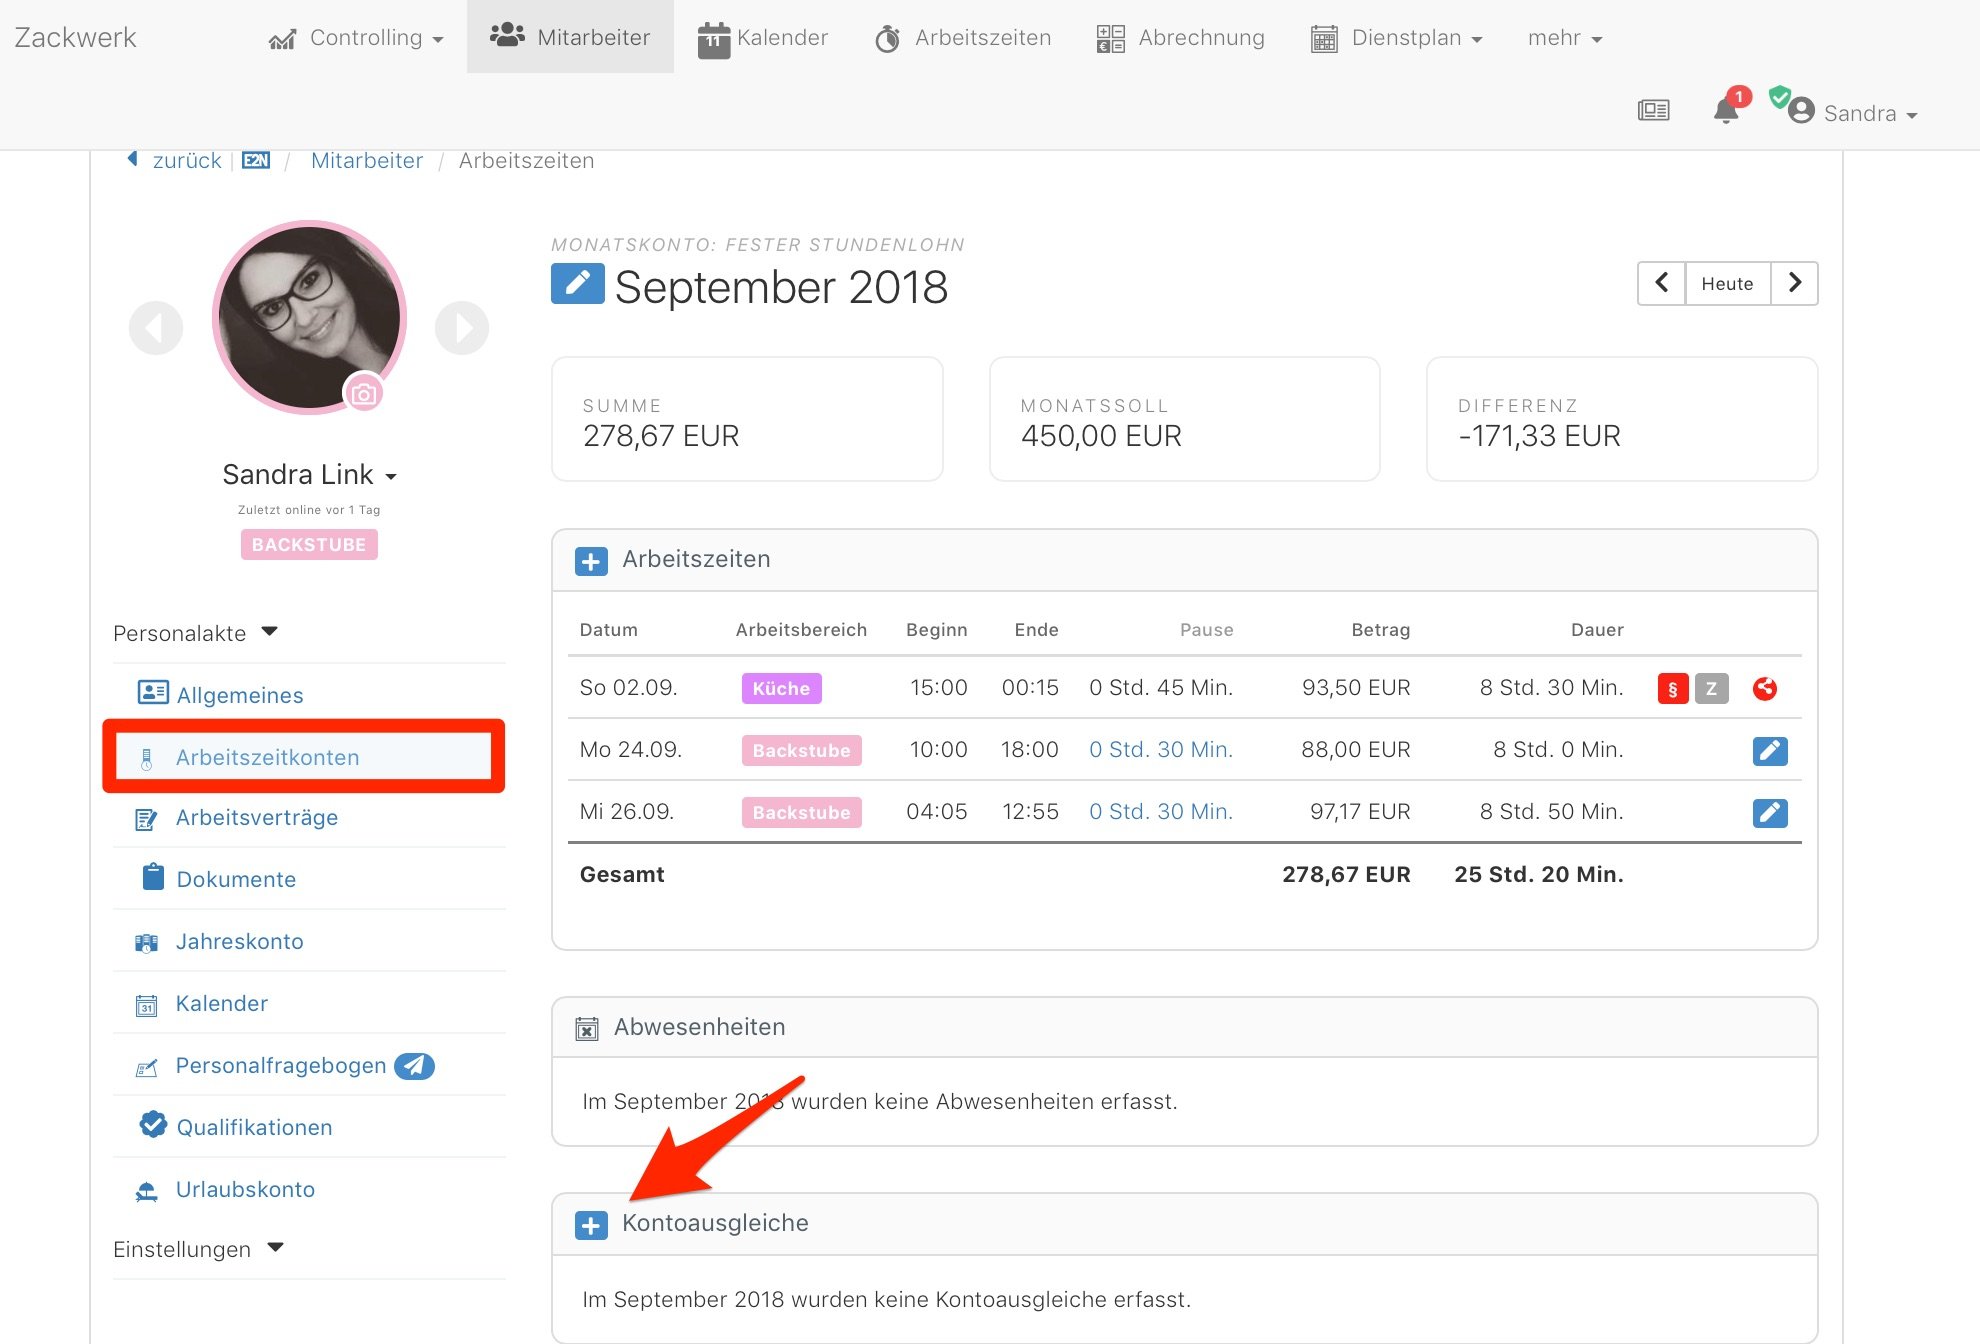Click the red share icon in So 02.09. row
The height and width of the screenshot is (1344, 1980).
click(x=1765, y=688)
